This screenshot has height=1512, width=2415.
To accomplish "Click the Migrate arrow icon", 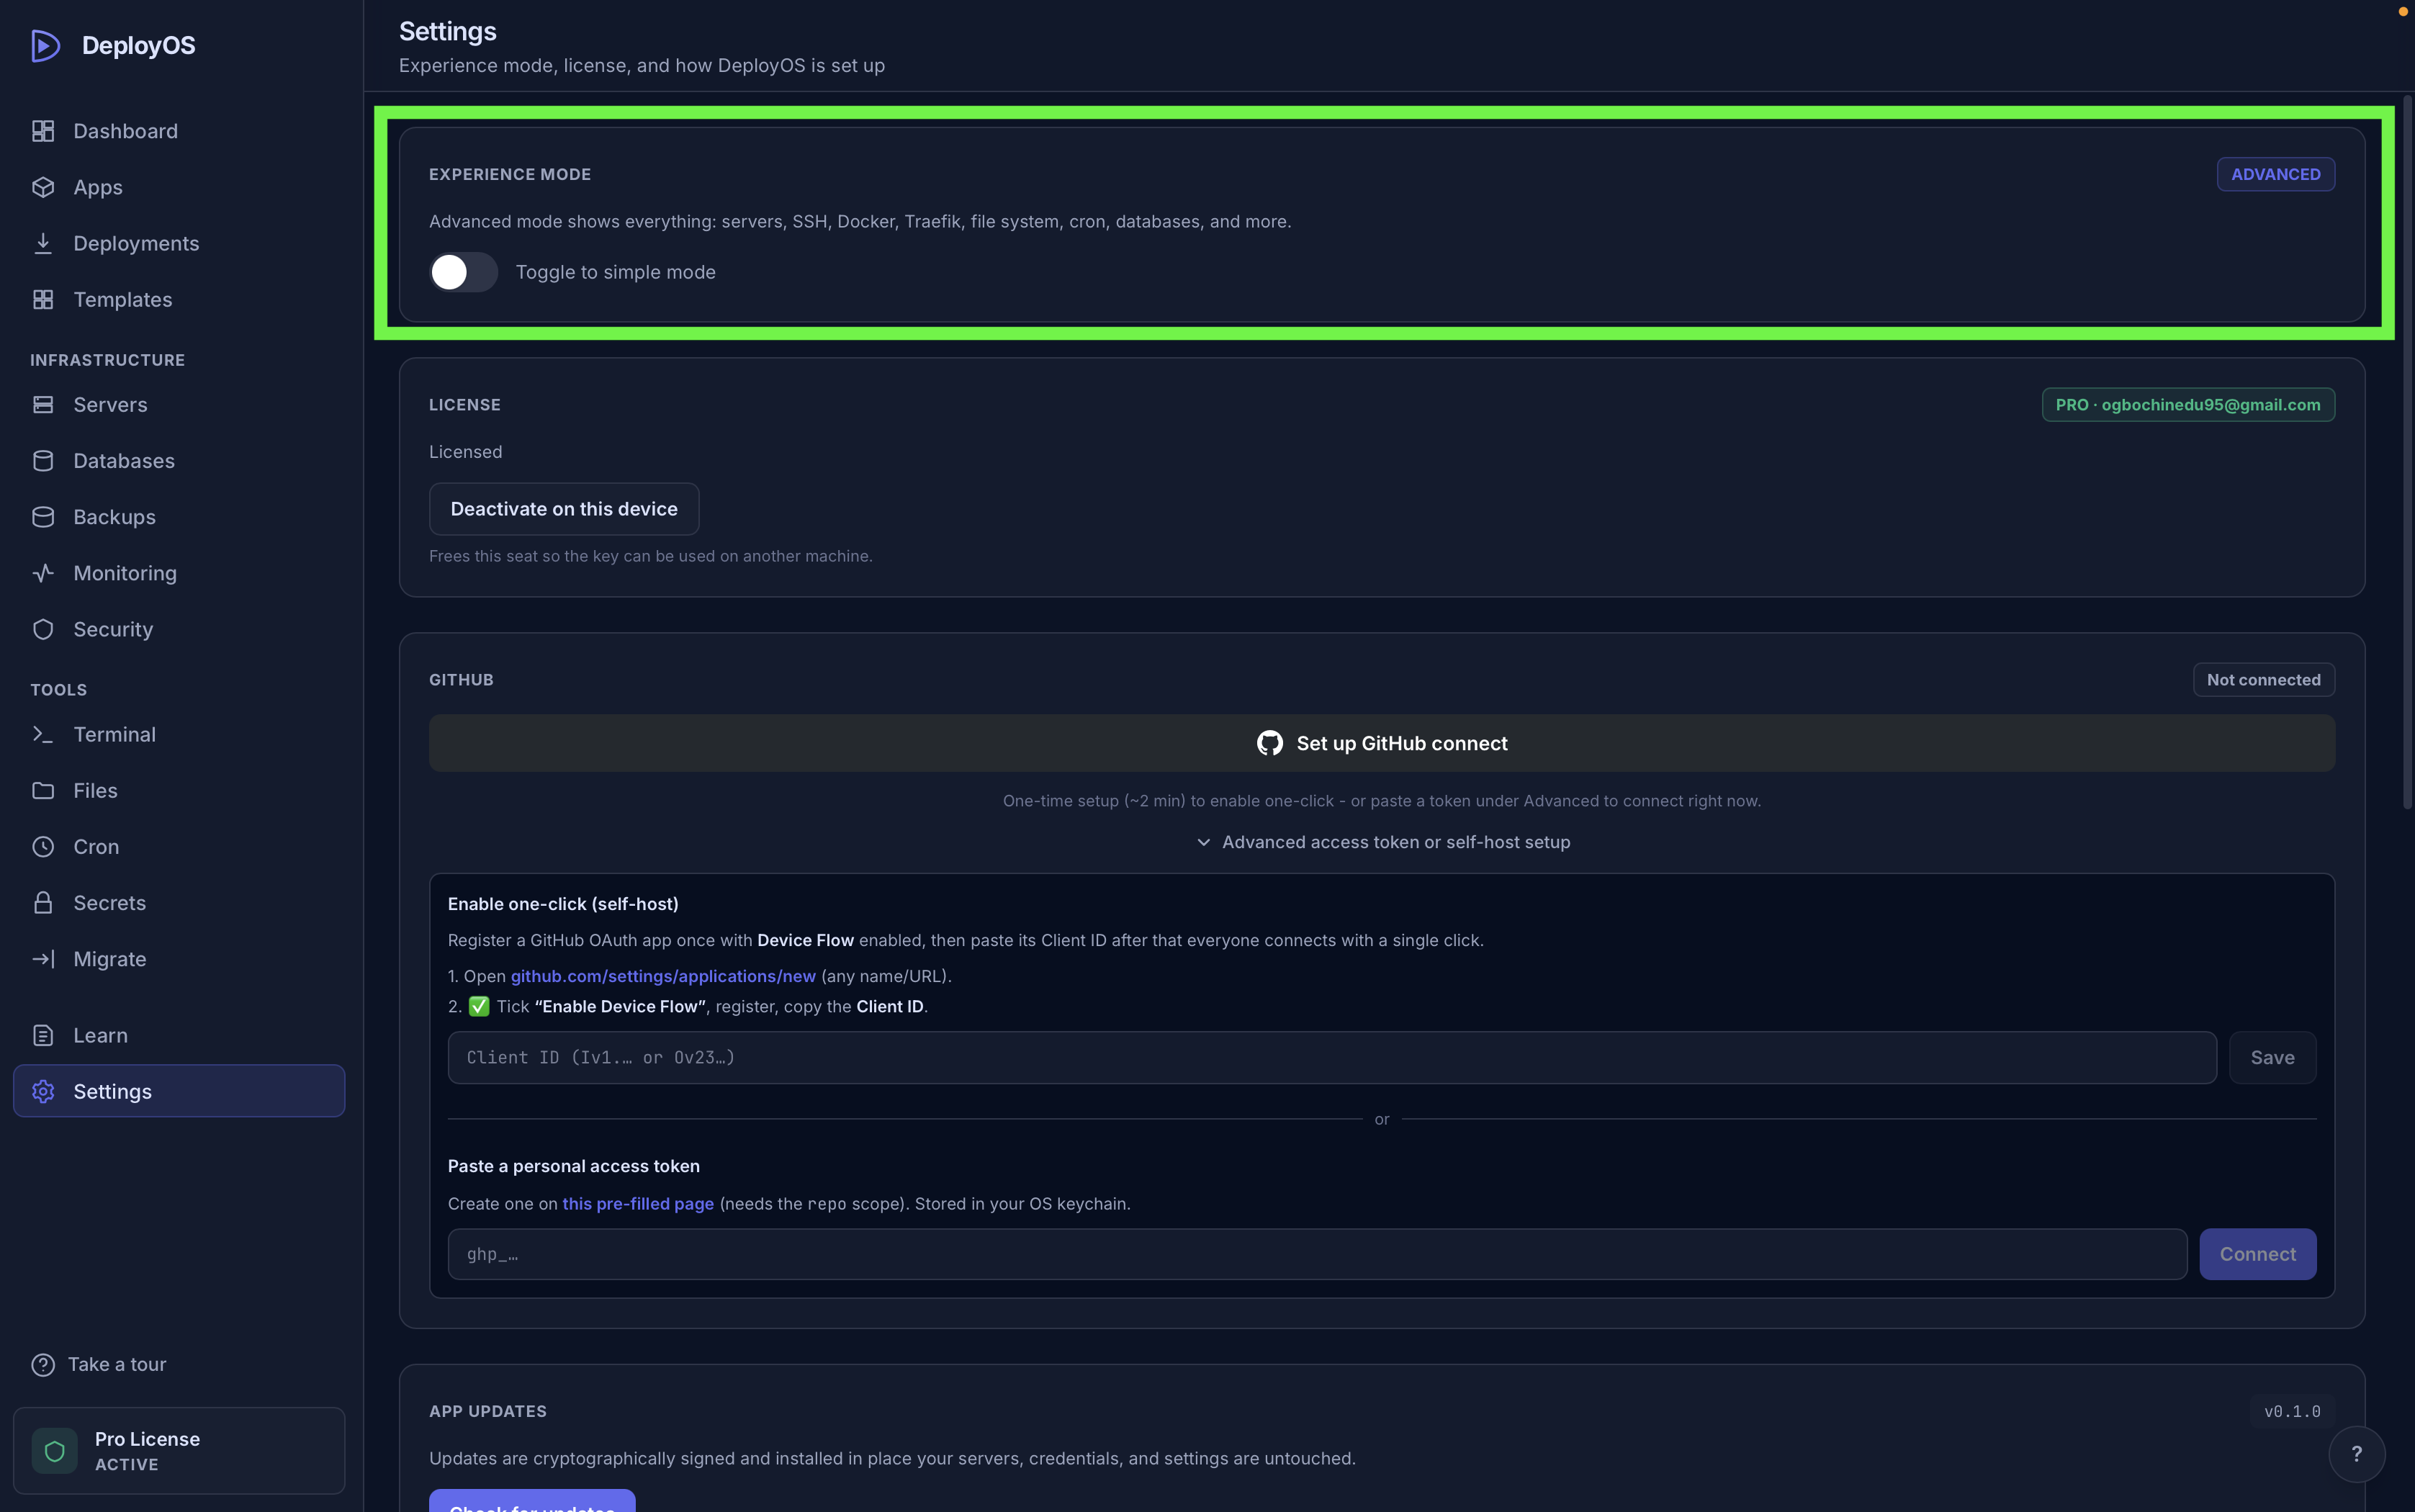I will point(43,958).
